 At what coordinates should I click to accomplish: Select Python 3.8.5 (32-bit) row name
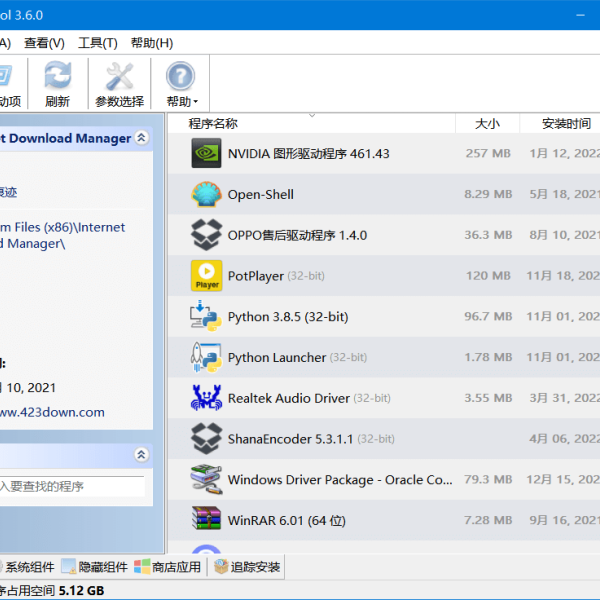click(x=288, y=317)
